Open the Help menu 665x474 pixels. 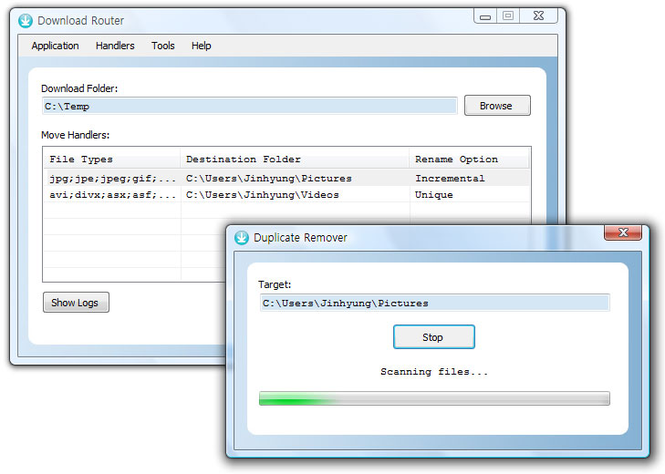pos(201,46)
